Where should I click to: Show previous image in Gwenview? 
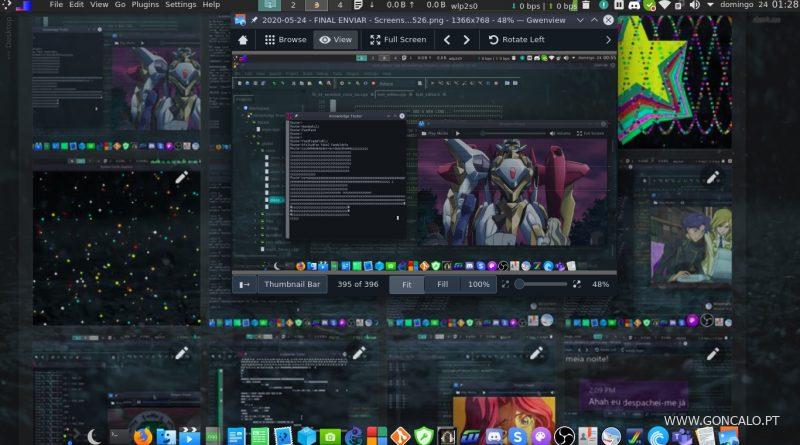447,40
